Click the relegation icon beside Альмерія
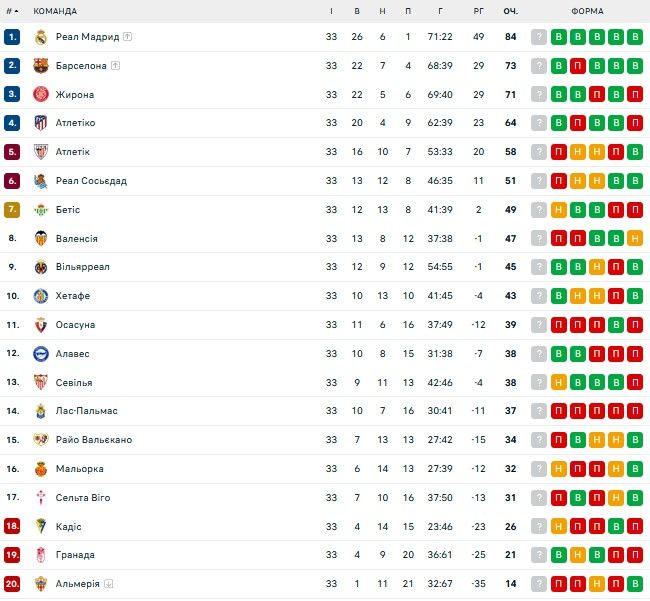The width and height of the screenshot is (650, 601). 108,584
